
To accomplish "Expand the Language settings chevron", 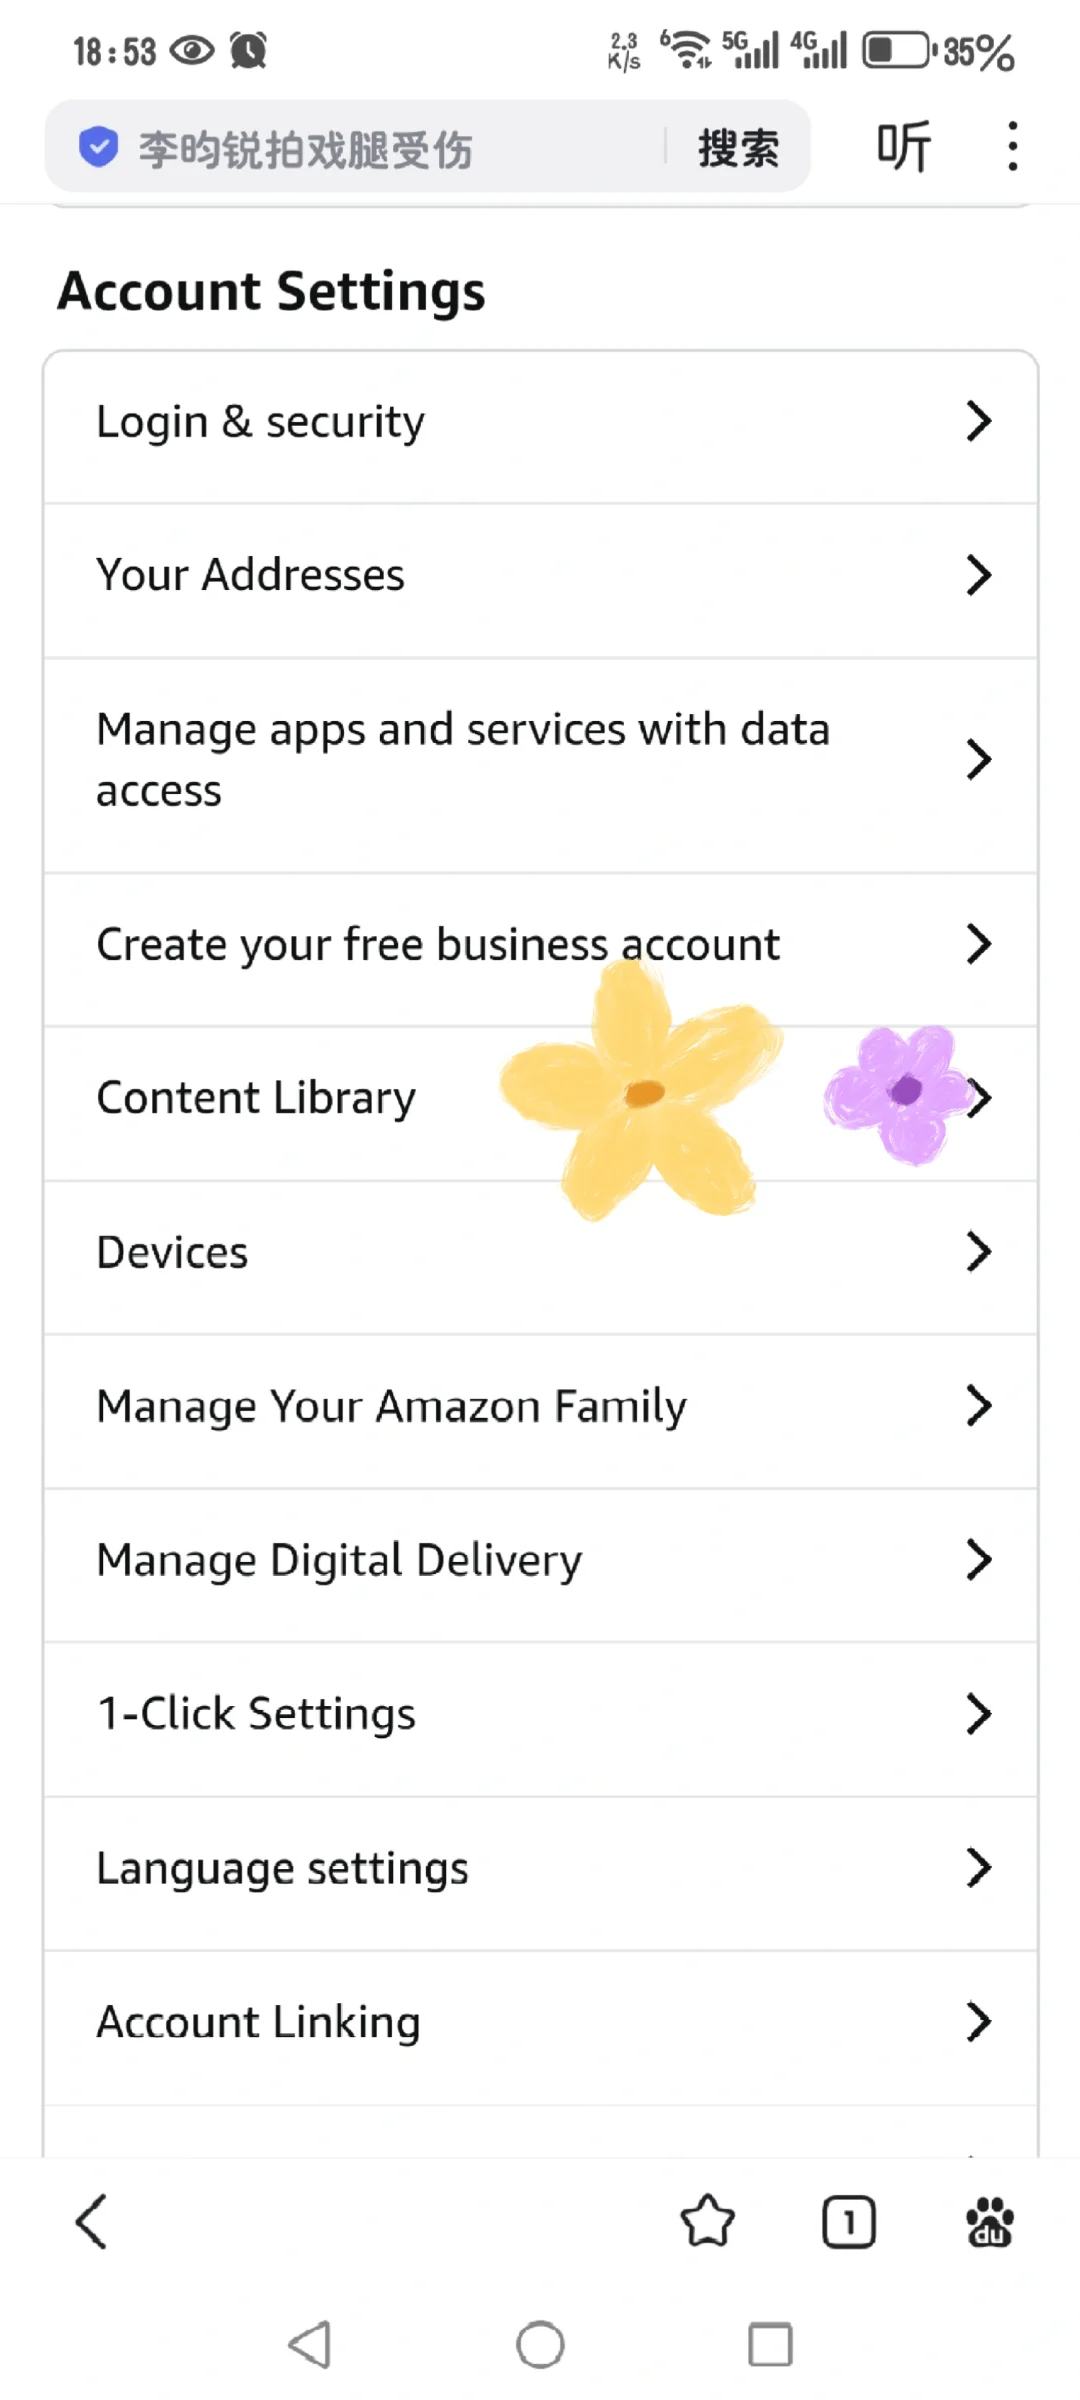I will 978,1867.
